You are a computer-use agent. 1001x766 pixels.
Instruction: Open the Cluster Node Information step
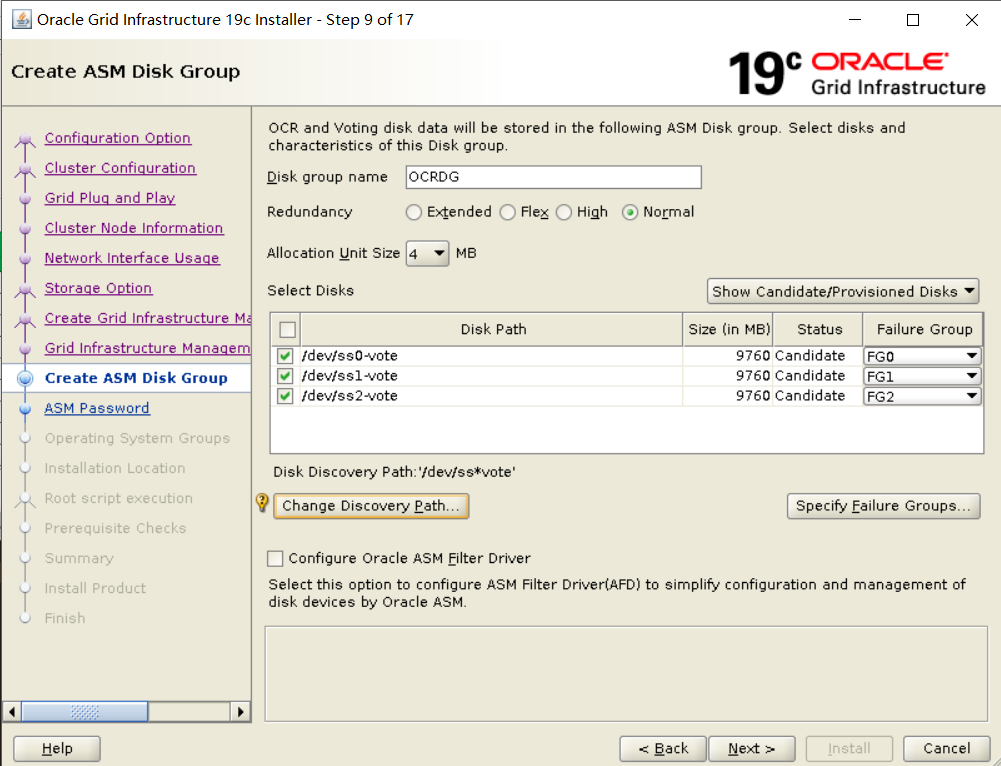pos(134,228)
